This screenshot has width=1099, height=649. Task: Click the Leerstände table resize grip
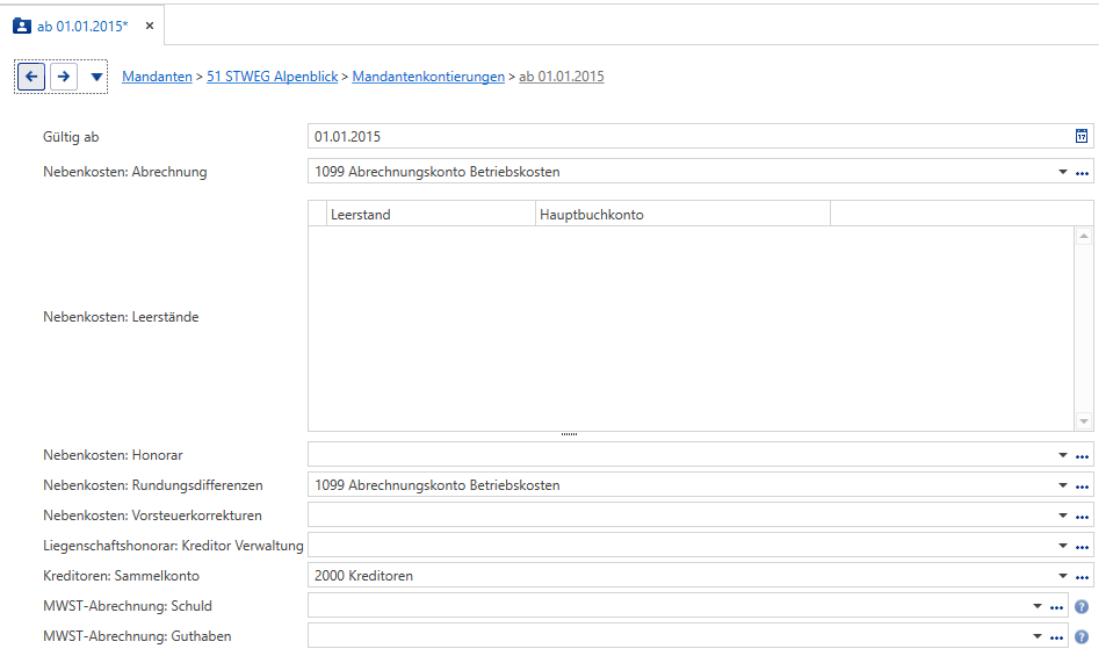coord(569,435)
